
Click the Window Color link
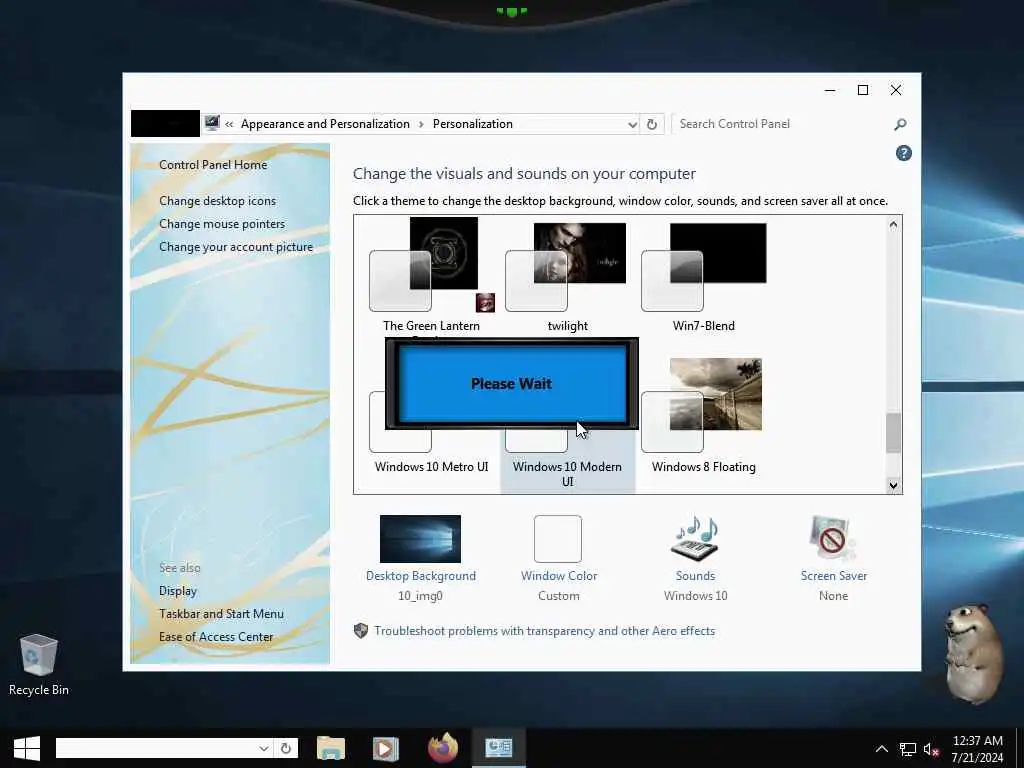559,576
